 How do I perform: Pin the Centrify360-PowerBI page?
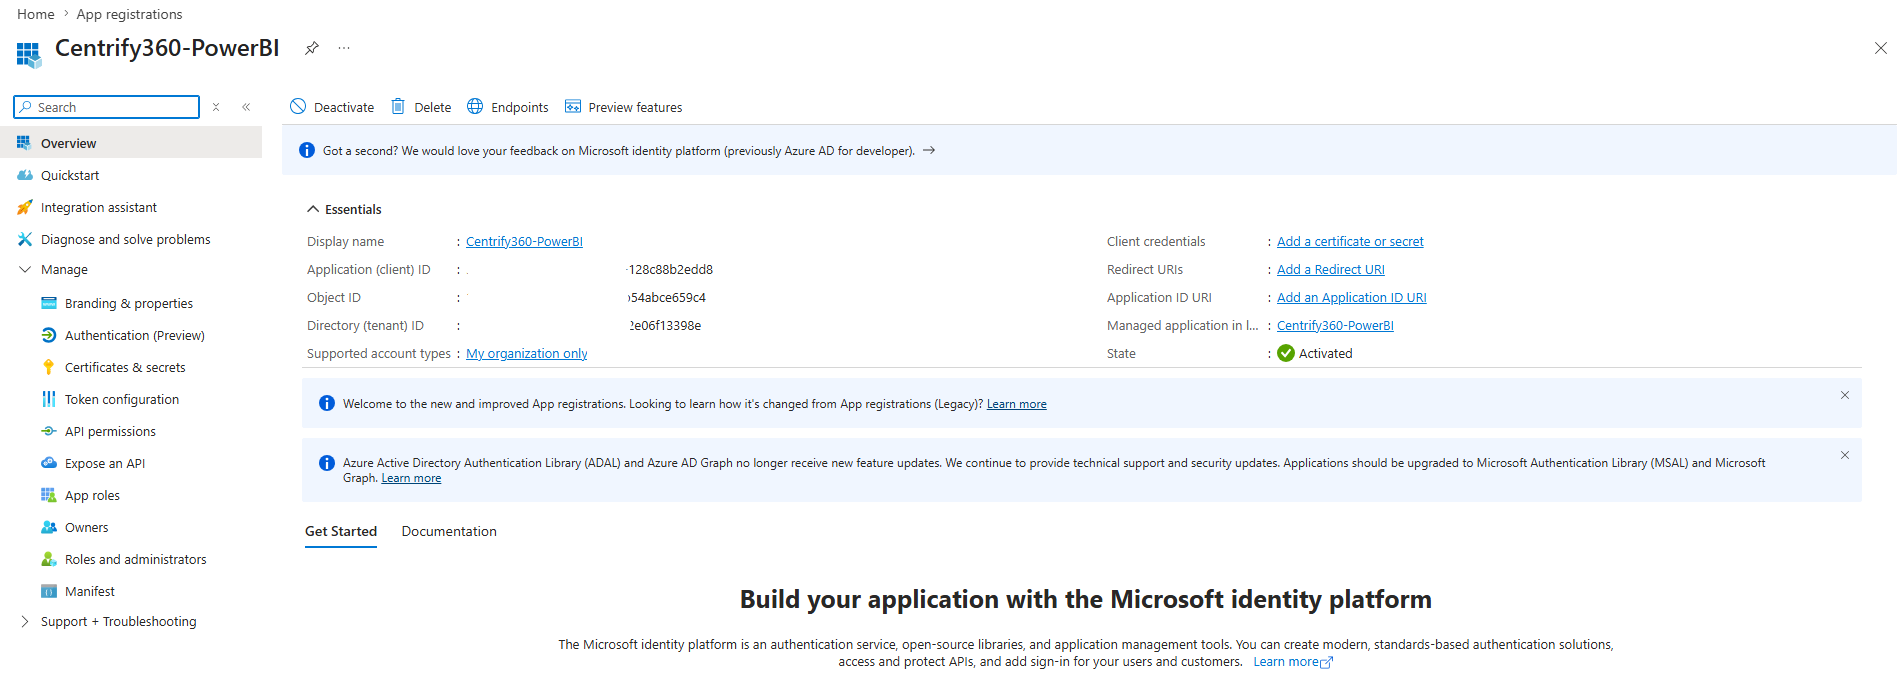coord(312,48)
